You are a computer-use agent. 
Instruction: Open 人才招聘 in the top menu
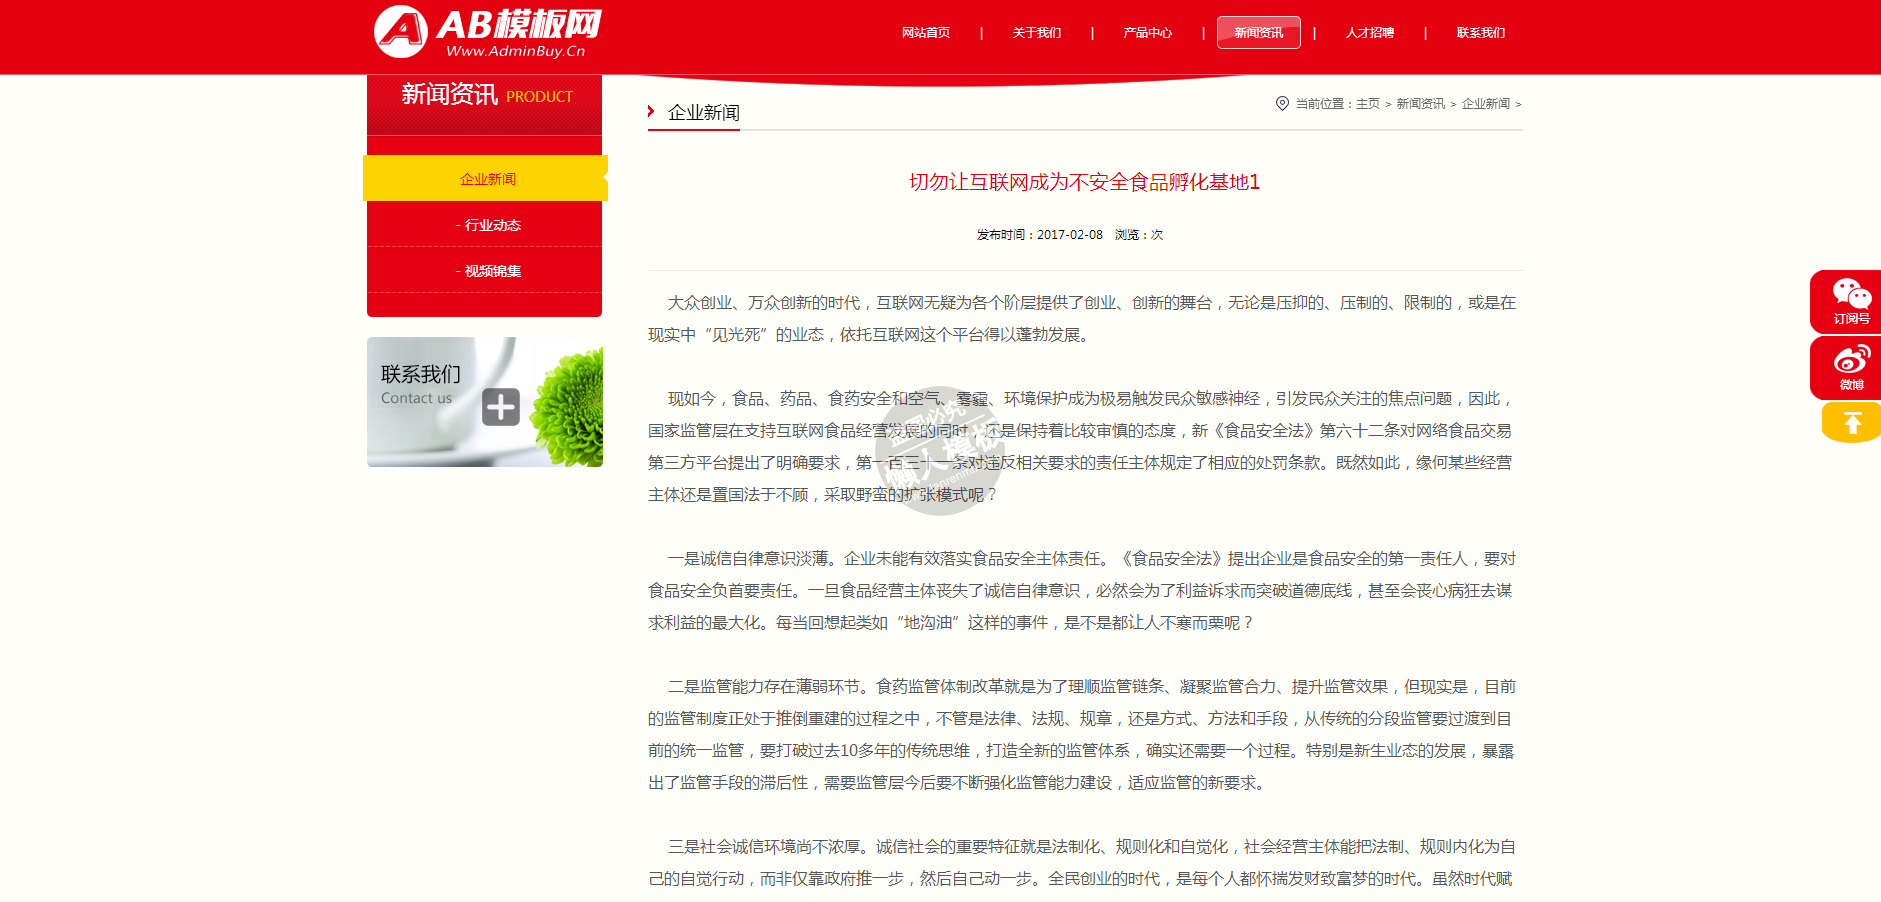1369,33
